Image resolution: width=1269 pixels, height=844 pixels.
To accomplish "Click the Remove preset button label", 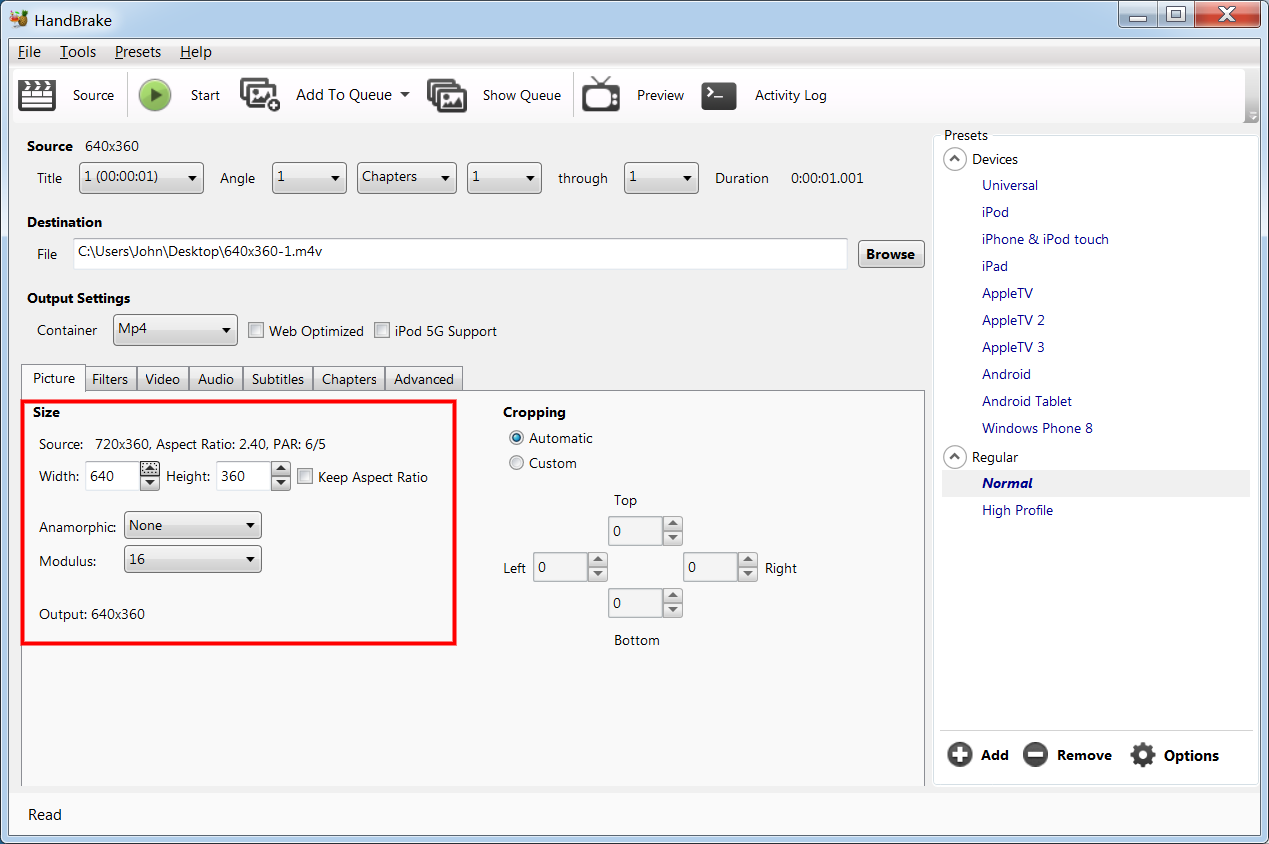I will tap(1084, 755).
